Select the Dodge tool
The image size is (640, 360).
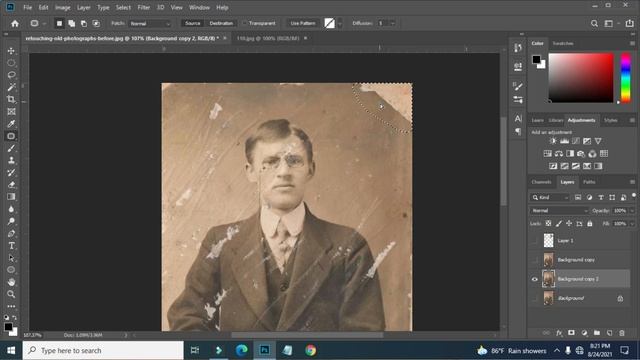coord(11,221)
